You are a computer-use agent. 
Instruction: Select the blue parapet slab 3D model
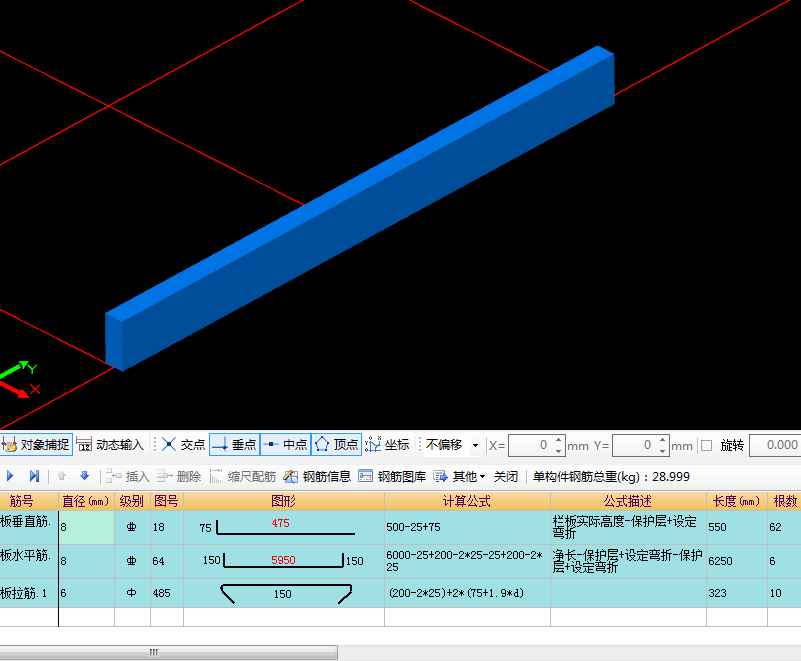360,208
